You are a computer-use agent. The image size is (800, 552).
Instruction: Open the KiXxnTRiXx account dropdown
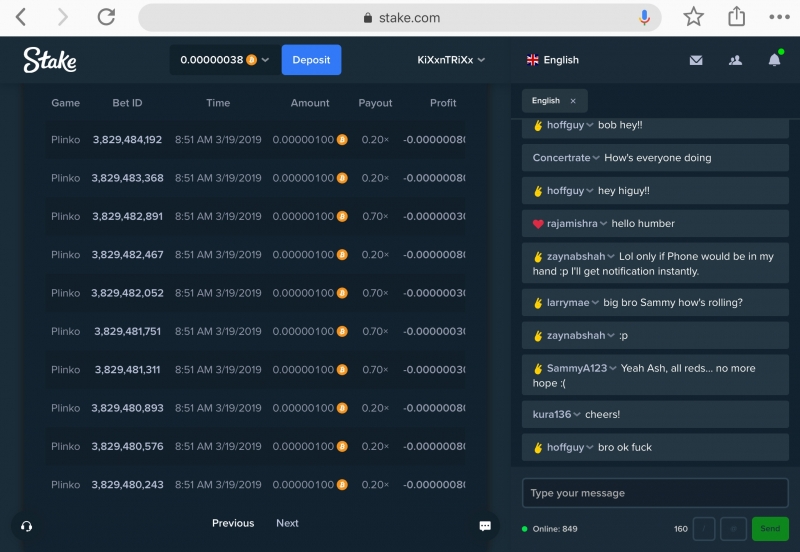point(451,60)
